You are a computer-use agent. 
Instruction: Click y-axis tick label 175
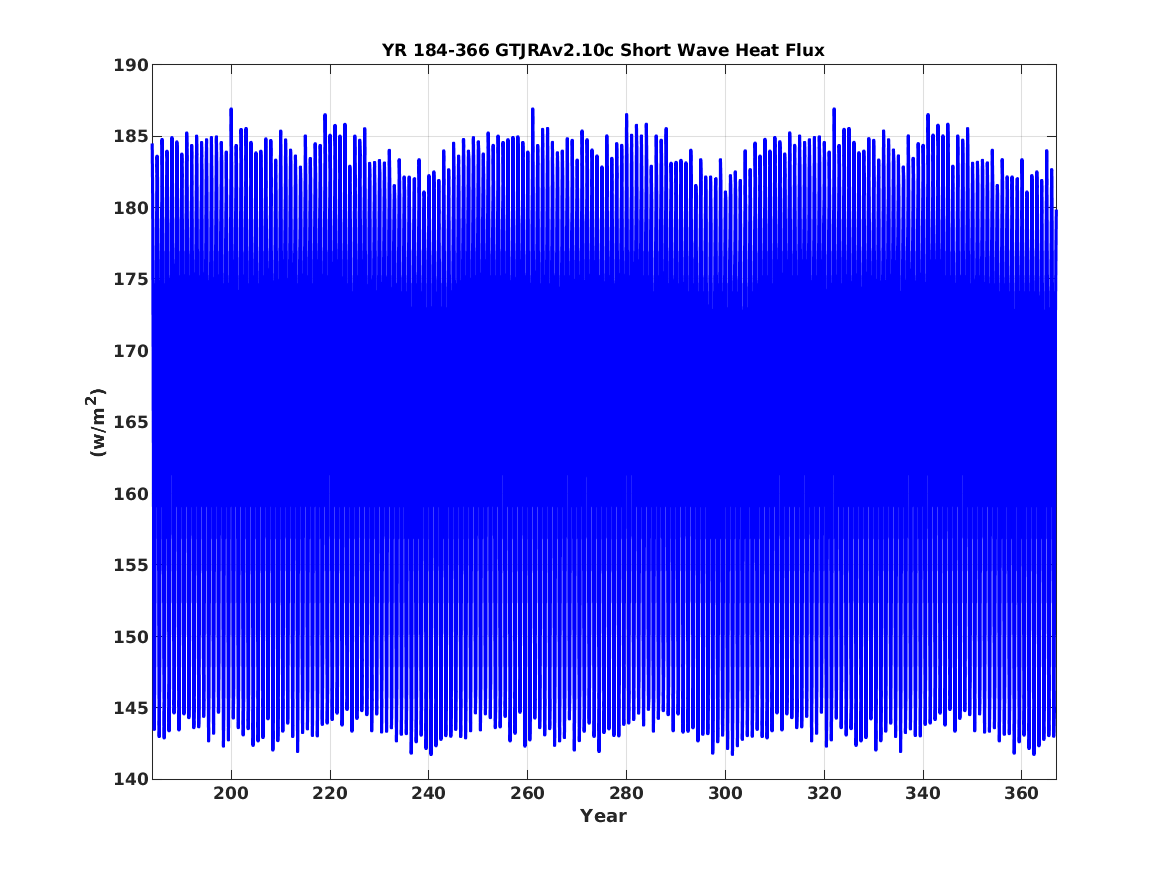[130, 279]
